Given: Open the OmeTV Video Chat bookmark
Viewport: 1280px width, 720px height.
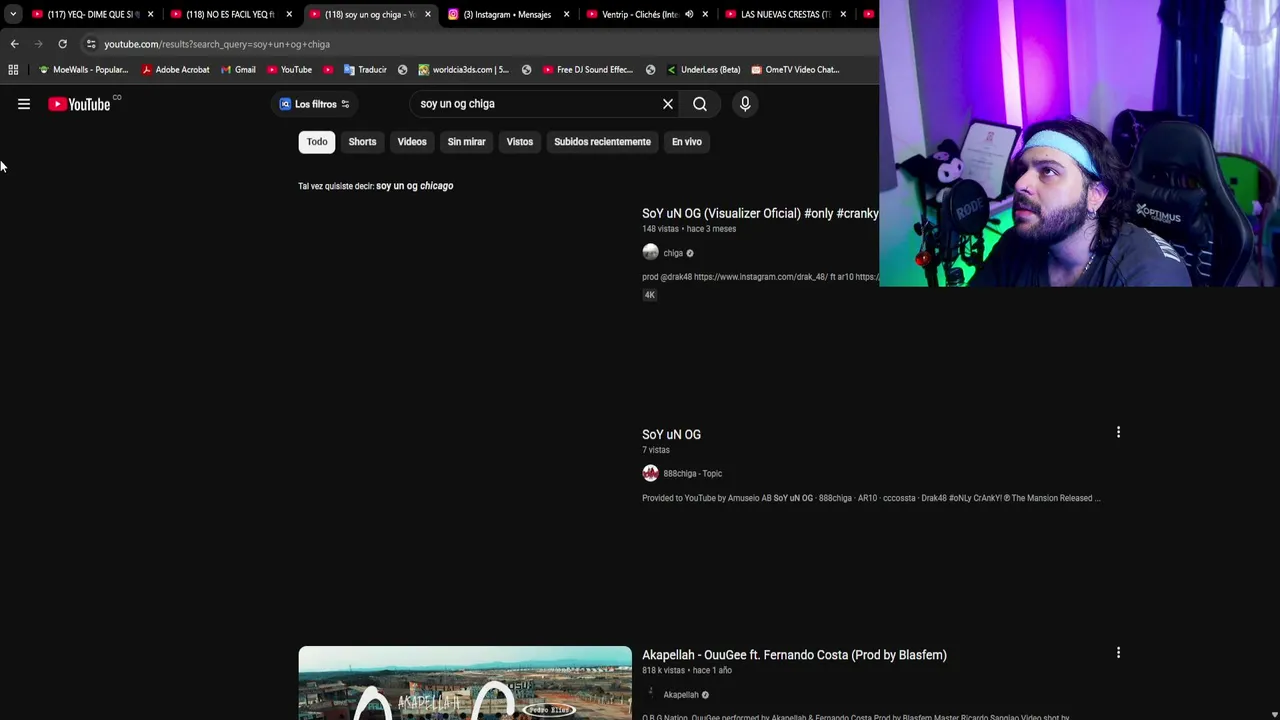Looking at the screenshot, I should click(795, 70).
